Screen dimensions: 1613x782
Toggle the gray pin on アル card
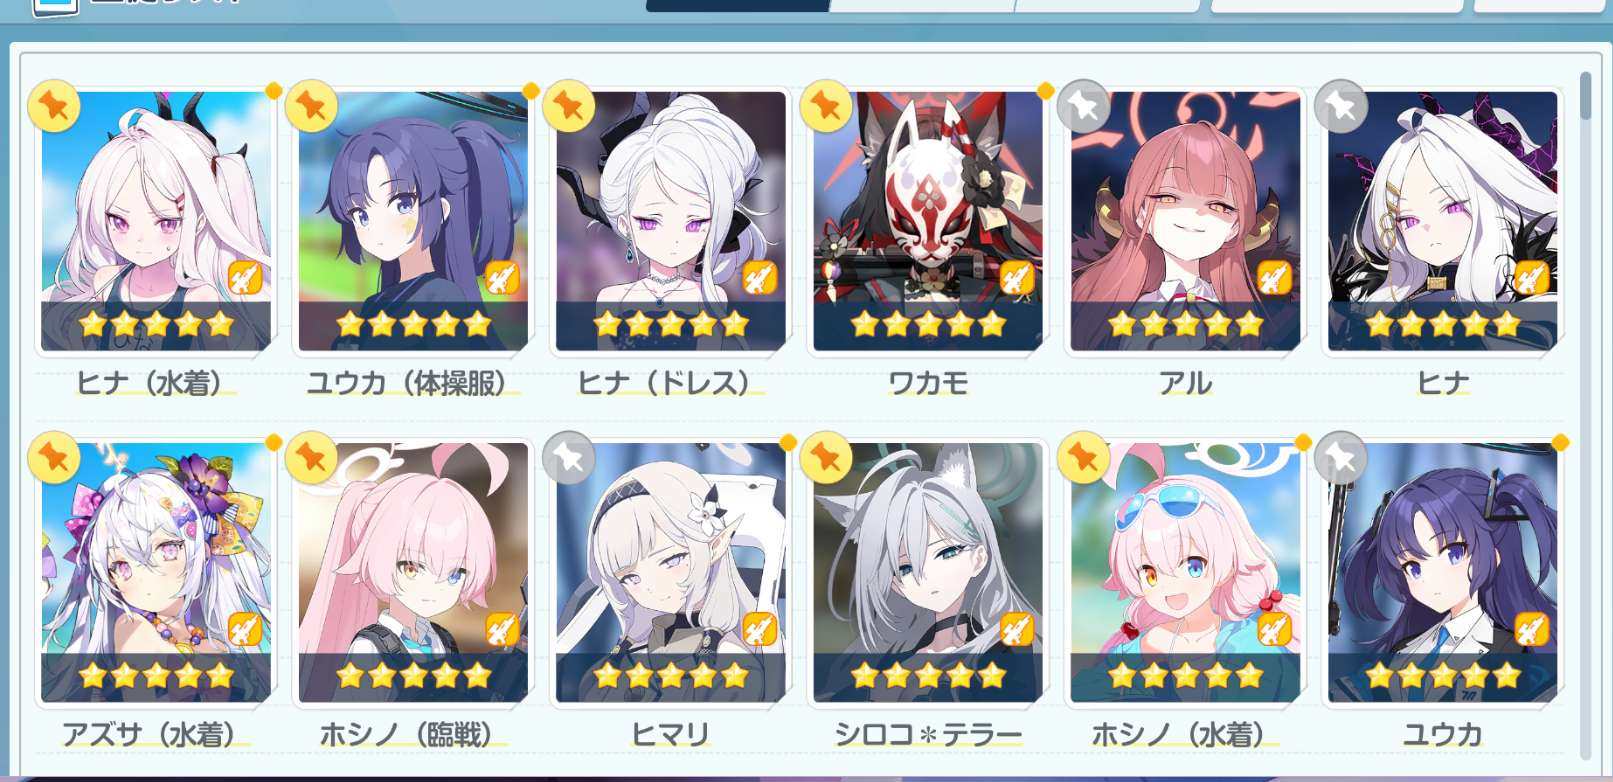point(1084,106)
